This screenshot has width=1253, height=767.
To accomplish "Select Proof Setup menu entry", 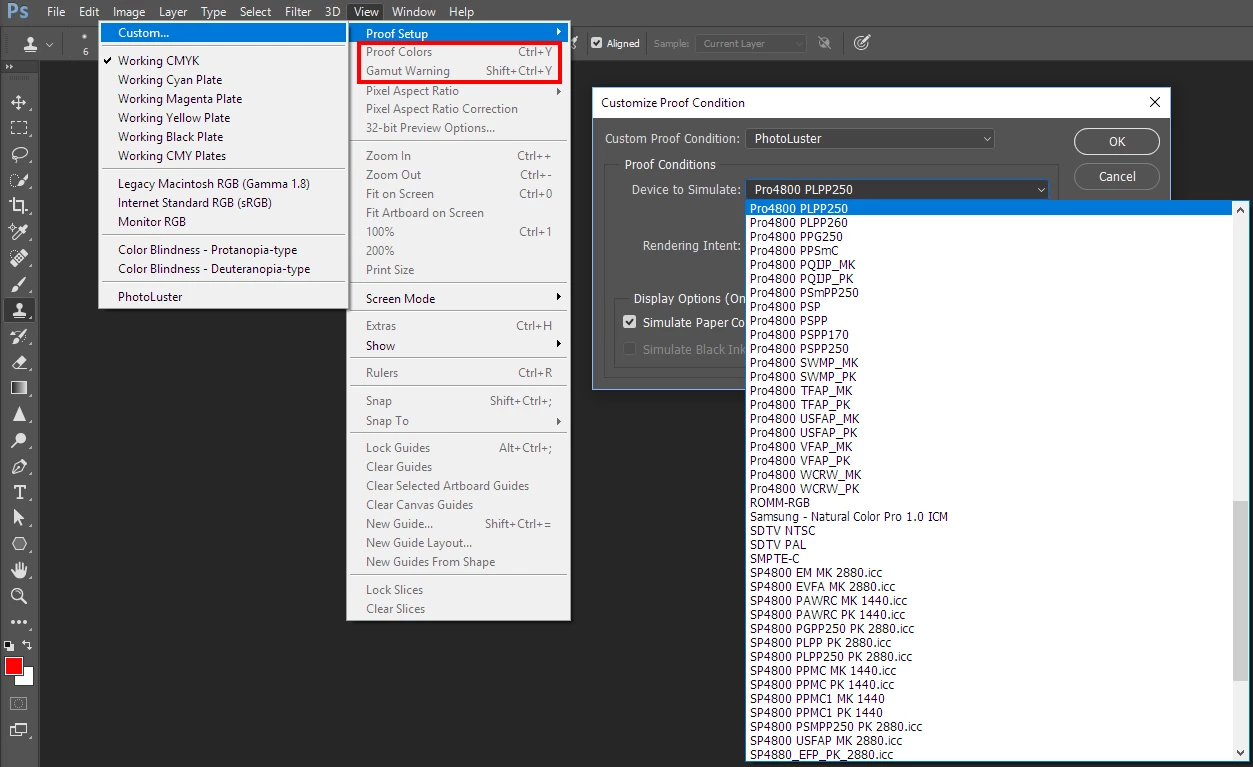I will coord(458,33).
